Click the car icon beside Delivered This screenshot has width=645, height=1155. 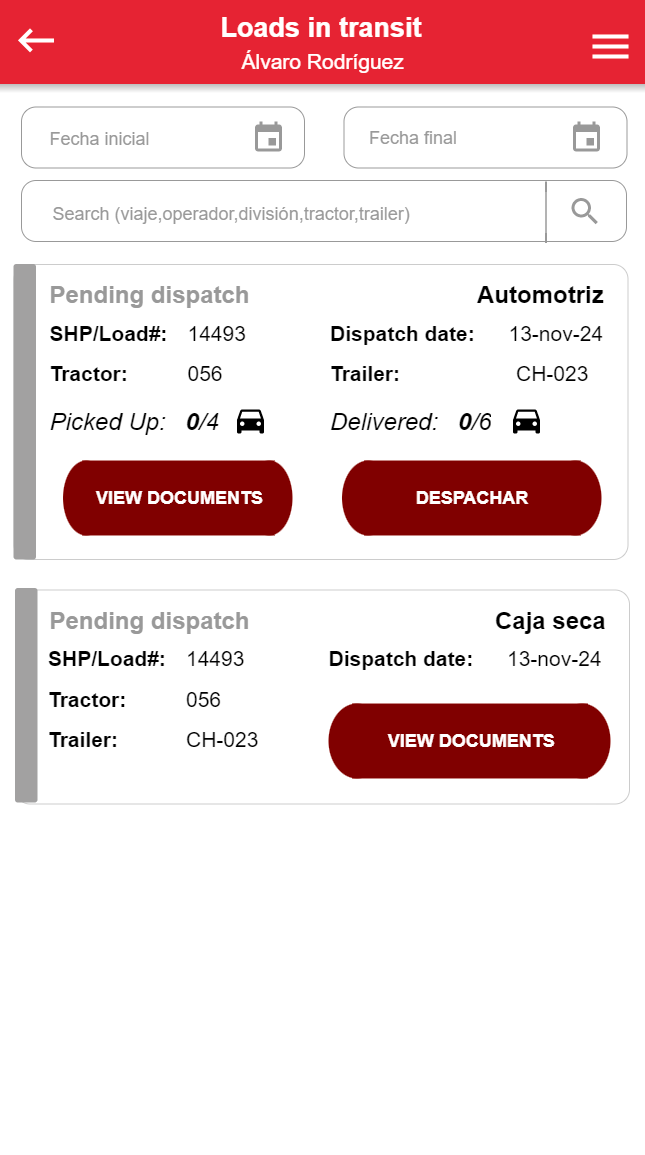526,422
